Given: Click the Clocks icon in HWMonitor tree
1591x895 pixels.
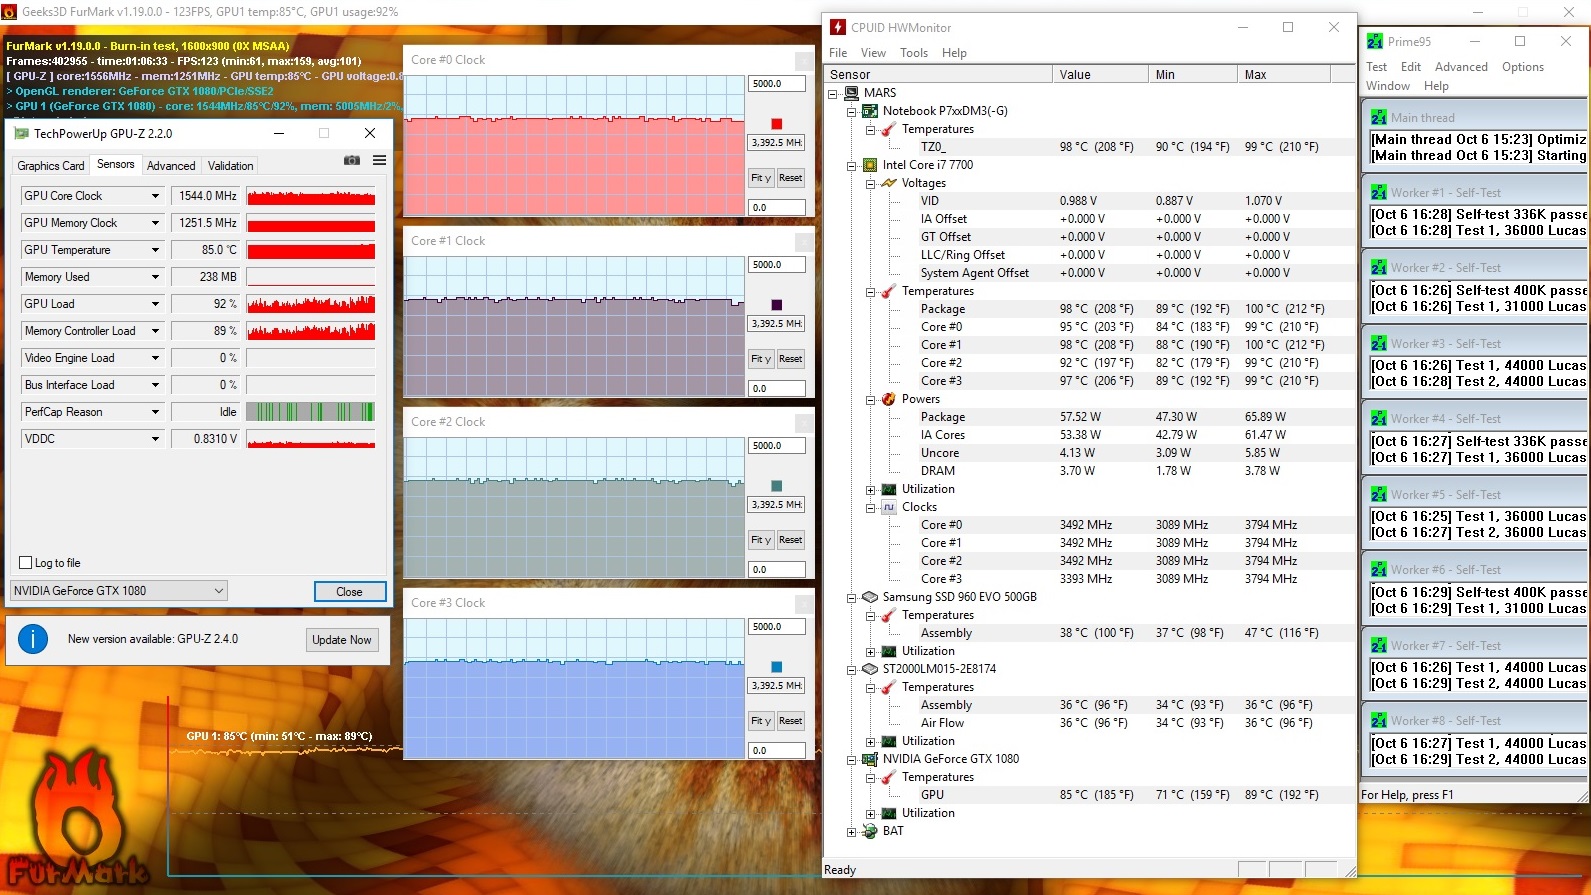Looking at the screenshot, I should click(889, 507).
